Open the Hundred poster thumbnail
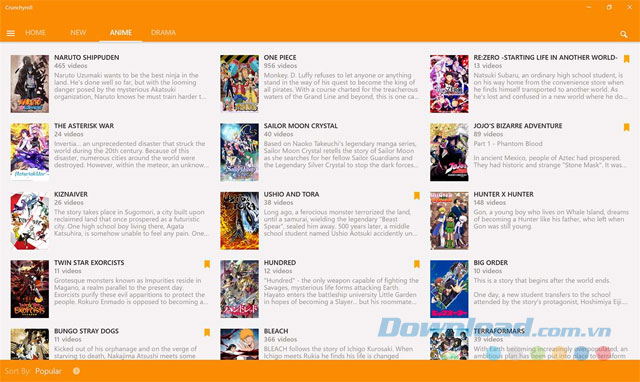Viewport: 640px width, 382px height. coord(240,289)
